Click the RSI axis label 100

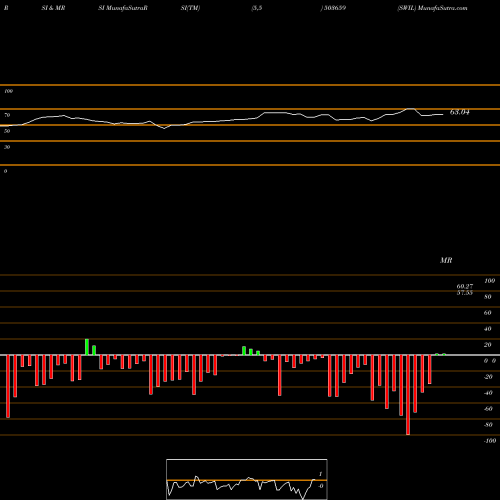coord(8,91)
